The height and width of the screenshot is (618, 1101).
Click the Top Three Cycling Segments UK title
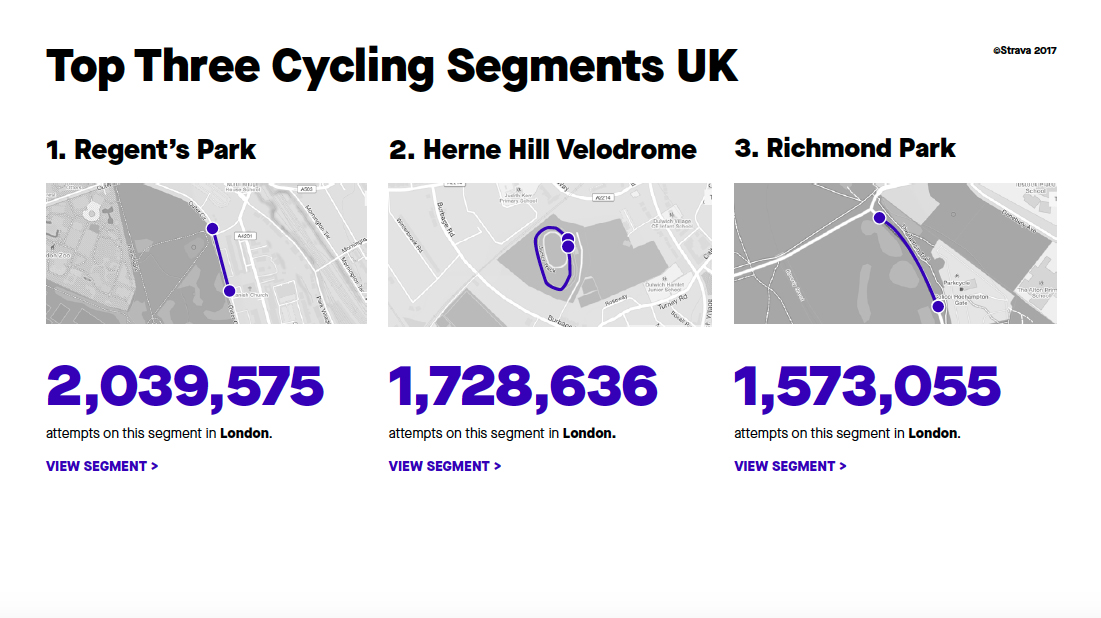392,66
